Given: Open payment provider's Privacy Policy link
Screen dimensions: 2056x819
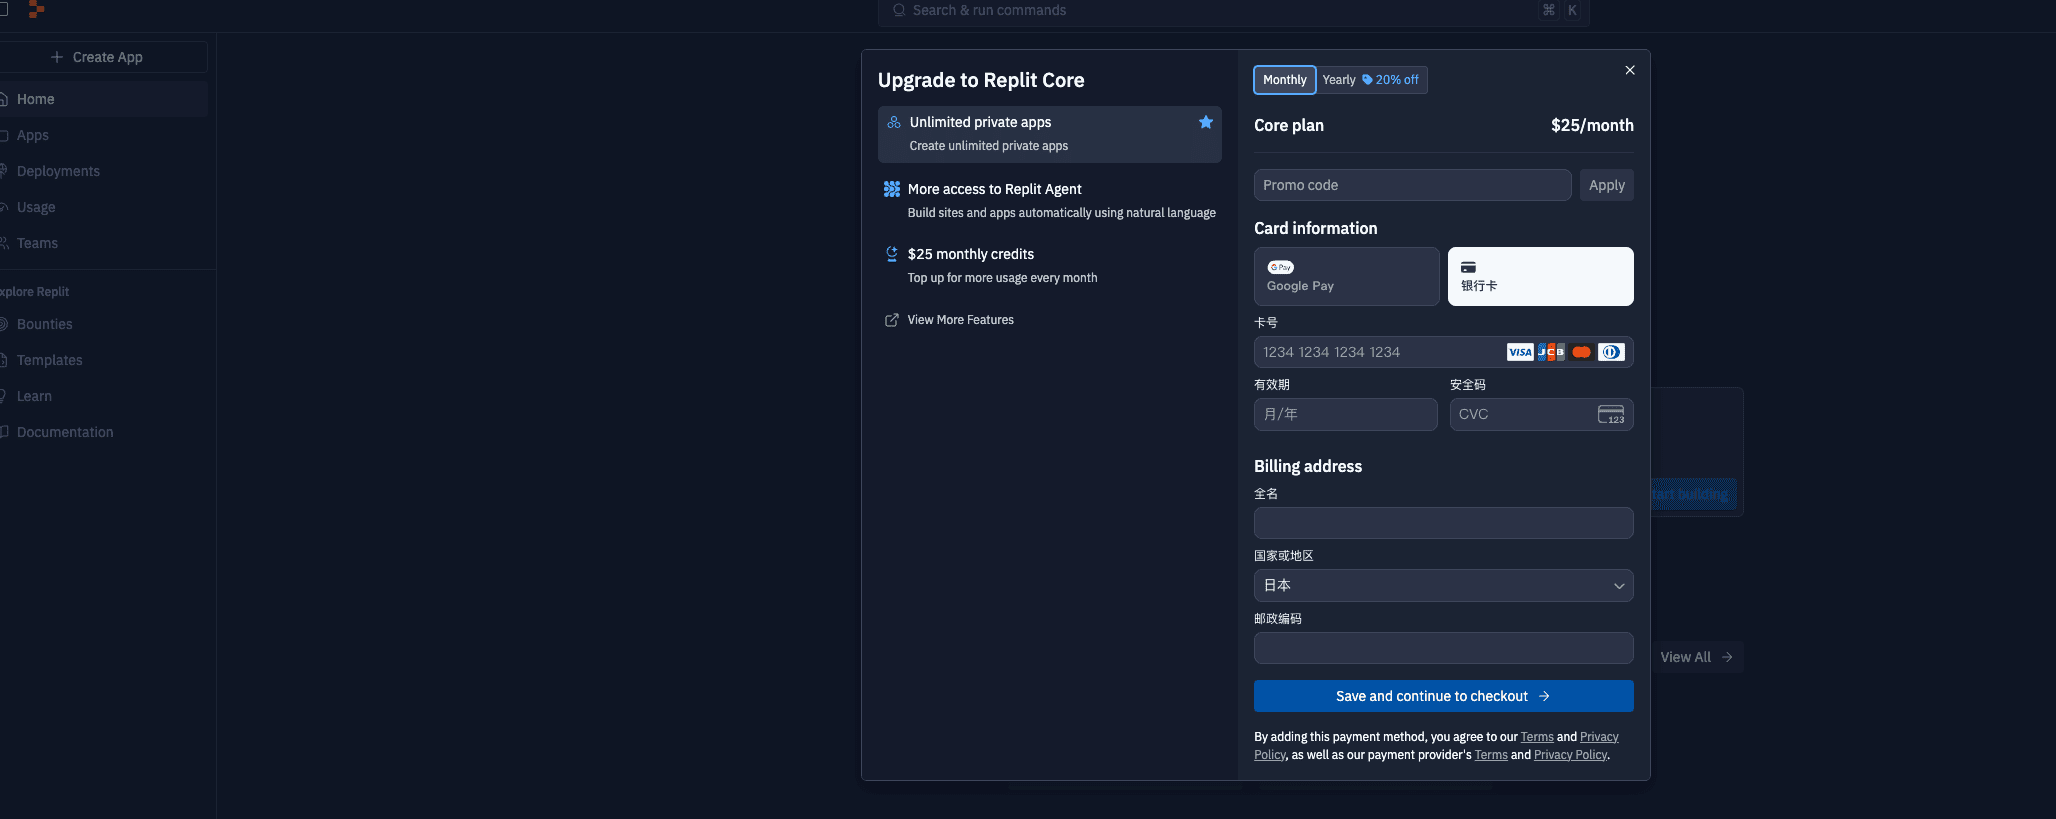Looking at the screenshot, I should [x=1570, y=755].
